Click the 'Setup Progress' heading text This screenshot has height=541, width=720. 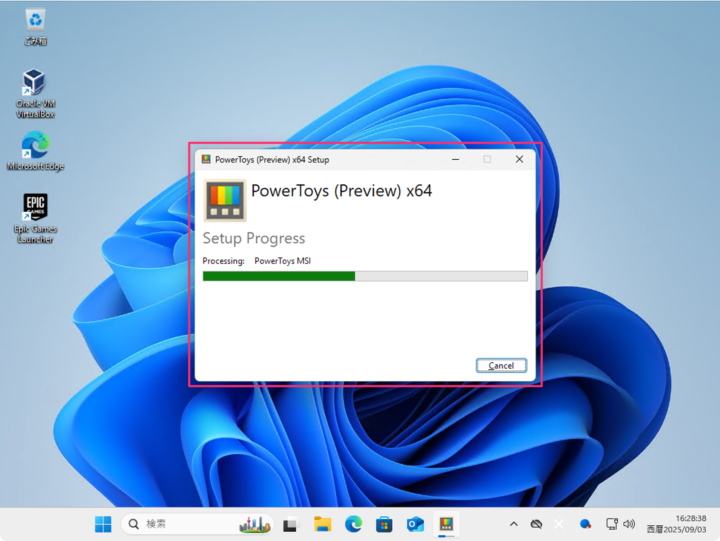pos(254,238)
